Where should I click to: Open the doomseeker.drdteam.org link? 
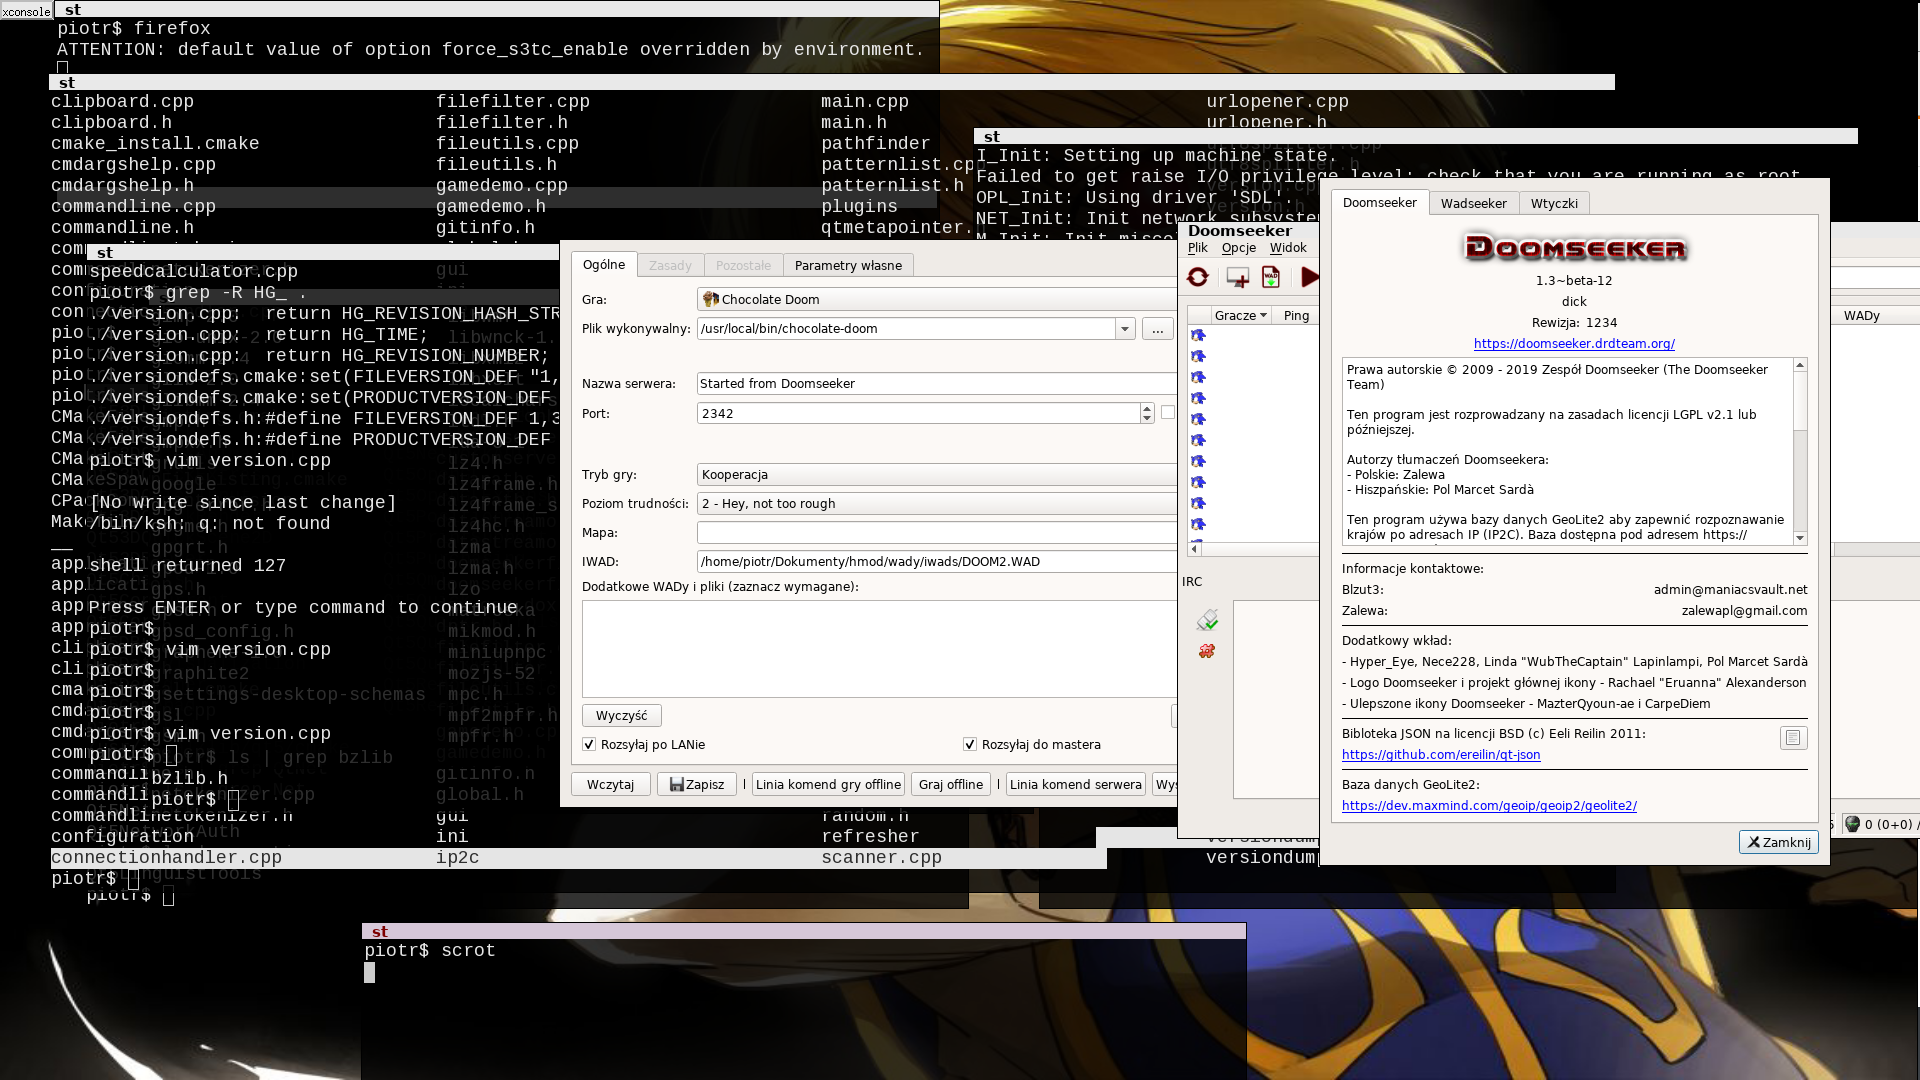(x=1573, y=344)
